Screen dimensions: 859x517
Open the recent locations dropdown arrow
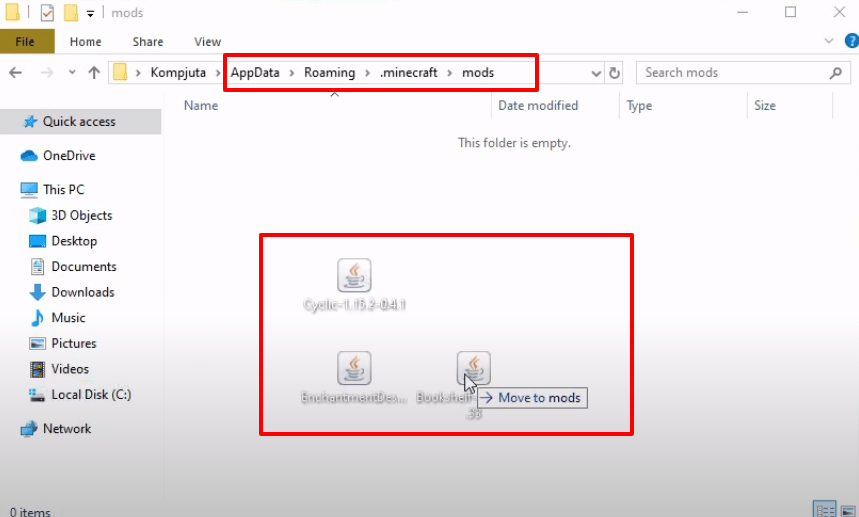pyautogui.click(x=72, y=72)
